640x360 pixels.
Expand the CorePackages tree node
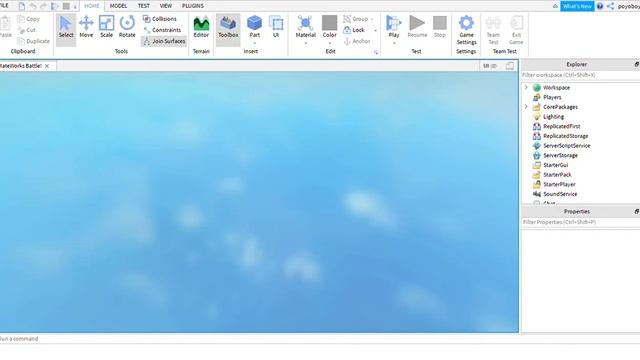[526, 107]
